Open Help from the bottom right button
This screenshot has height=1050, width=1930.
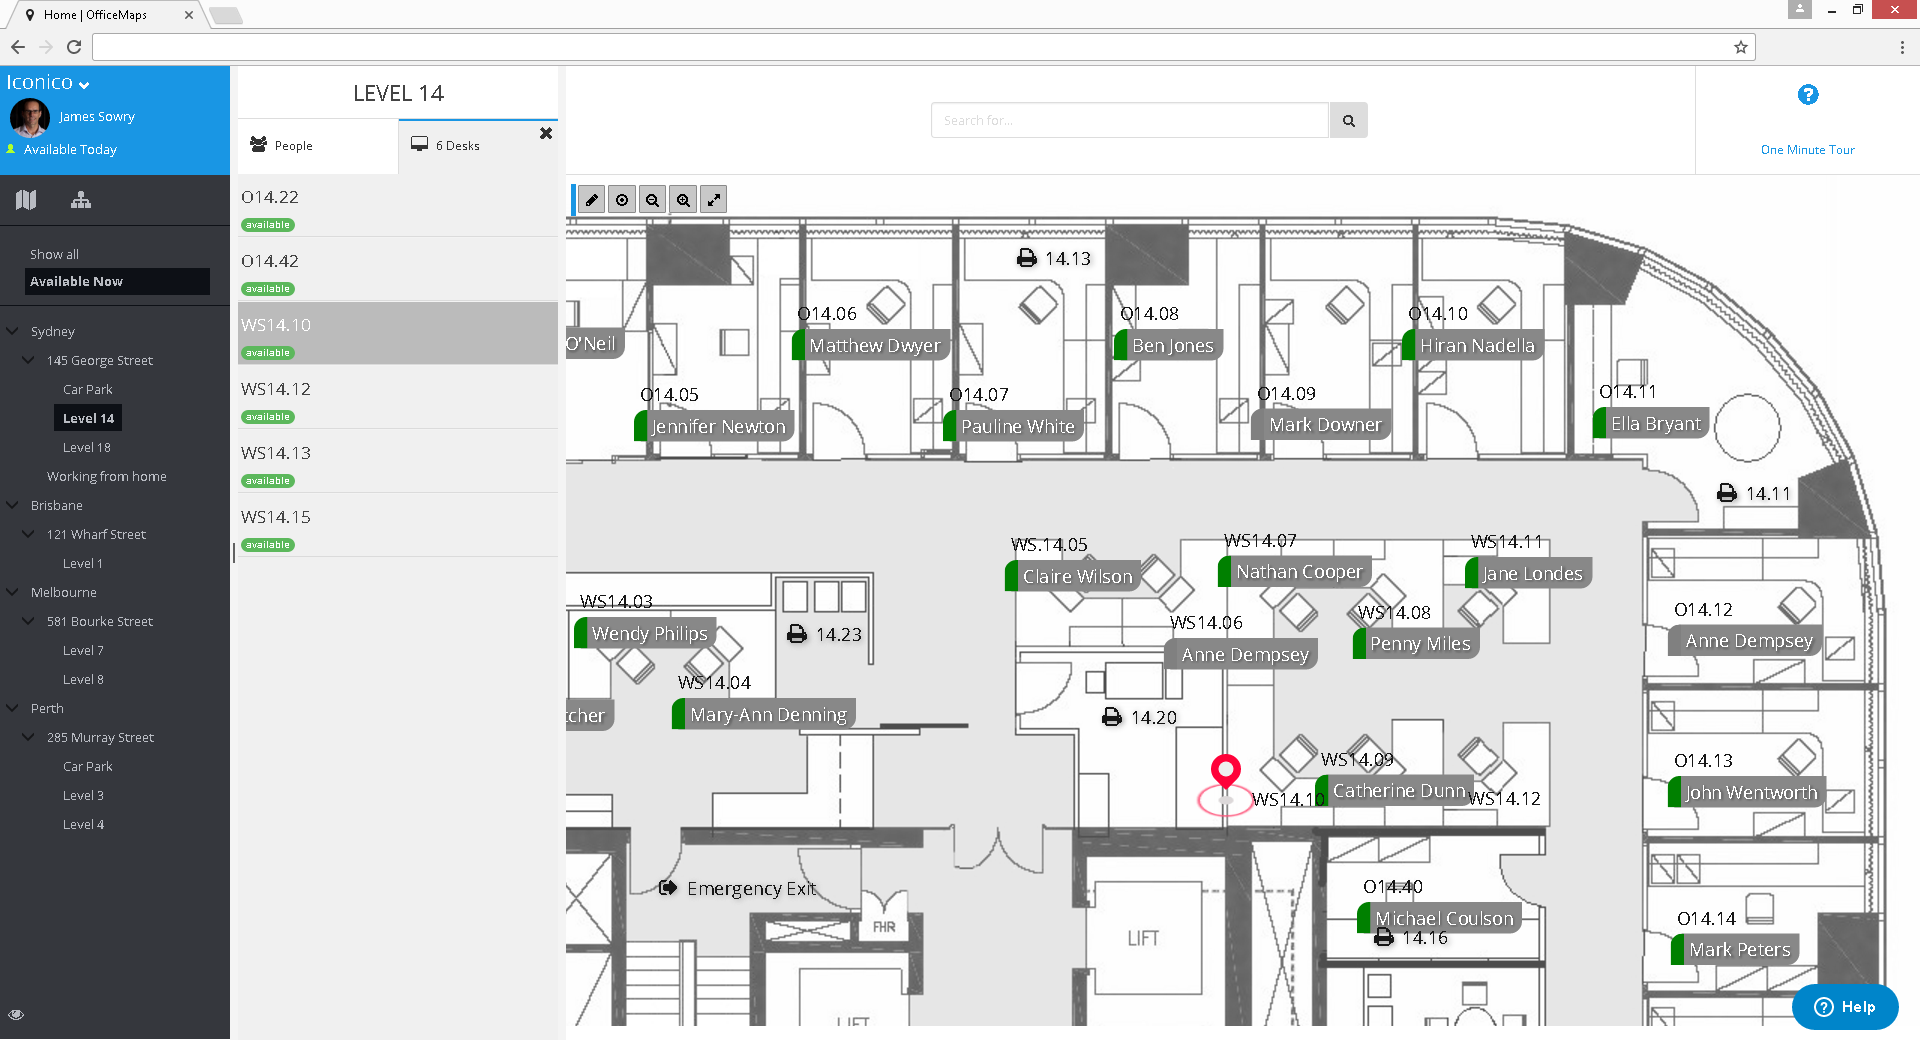click(1845, 1007)
